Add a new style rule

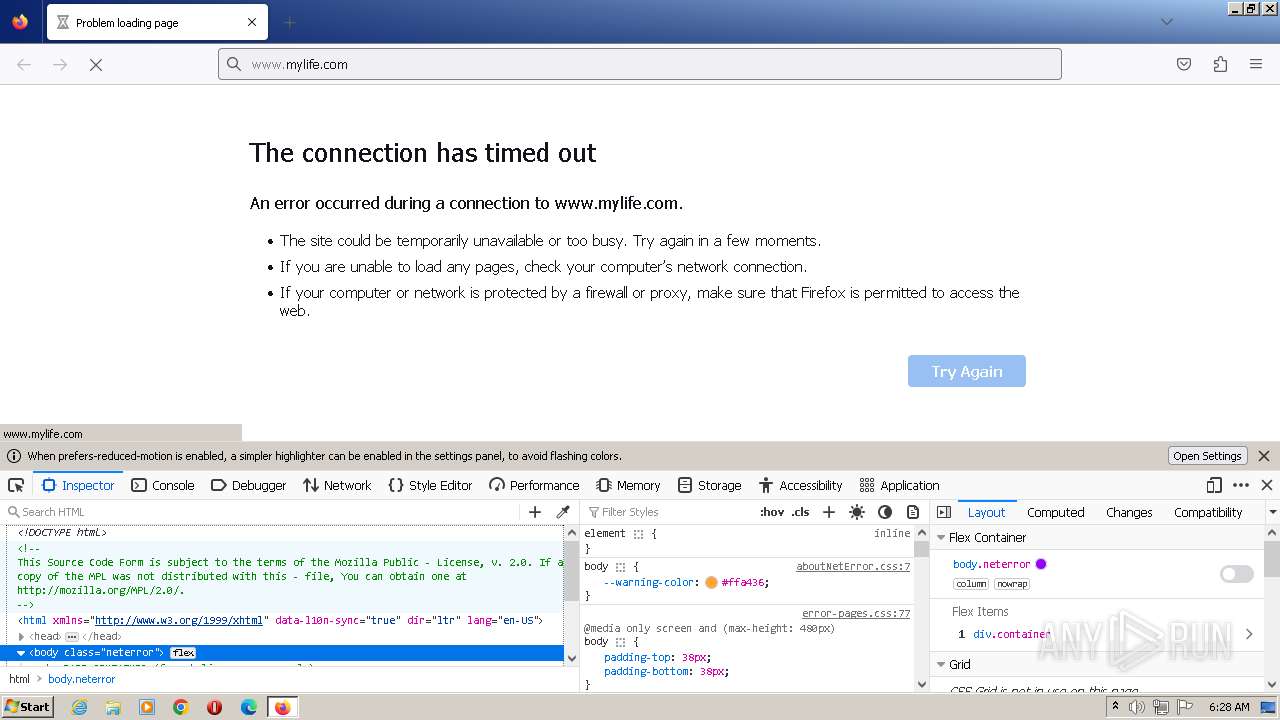coord(829,512)
